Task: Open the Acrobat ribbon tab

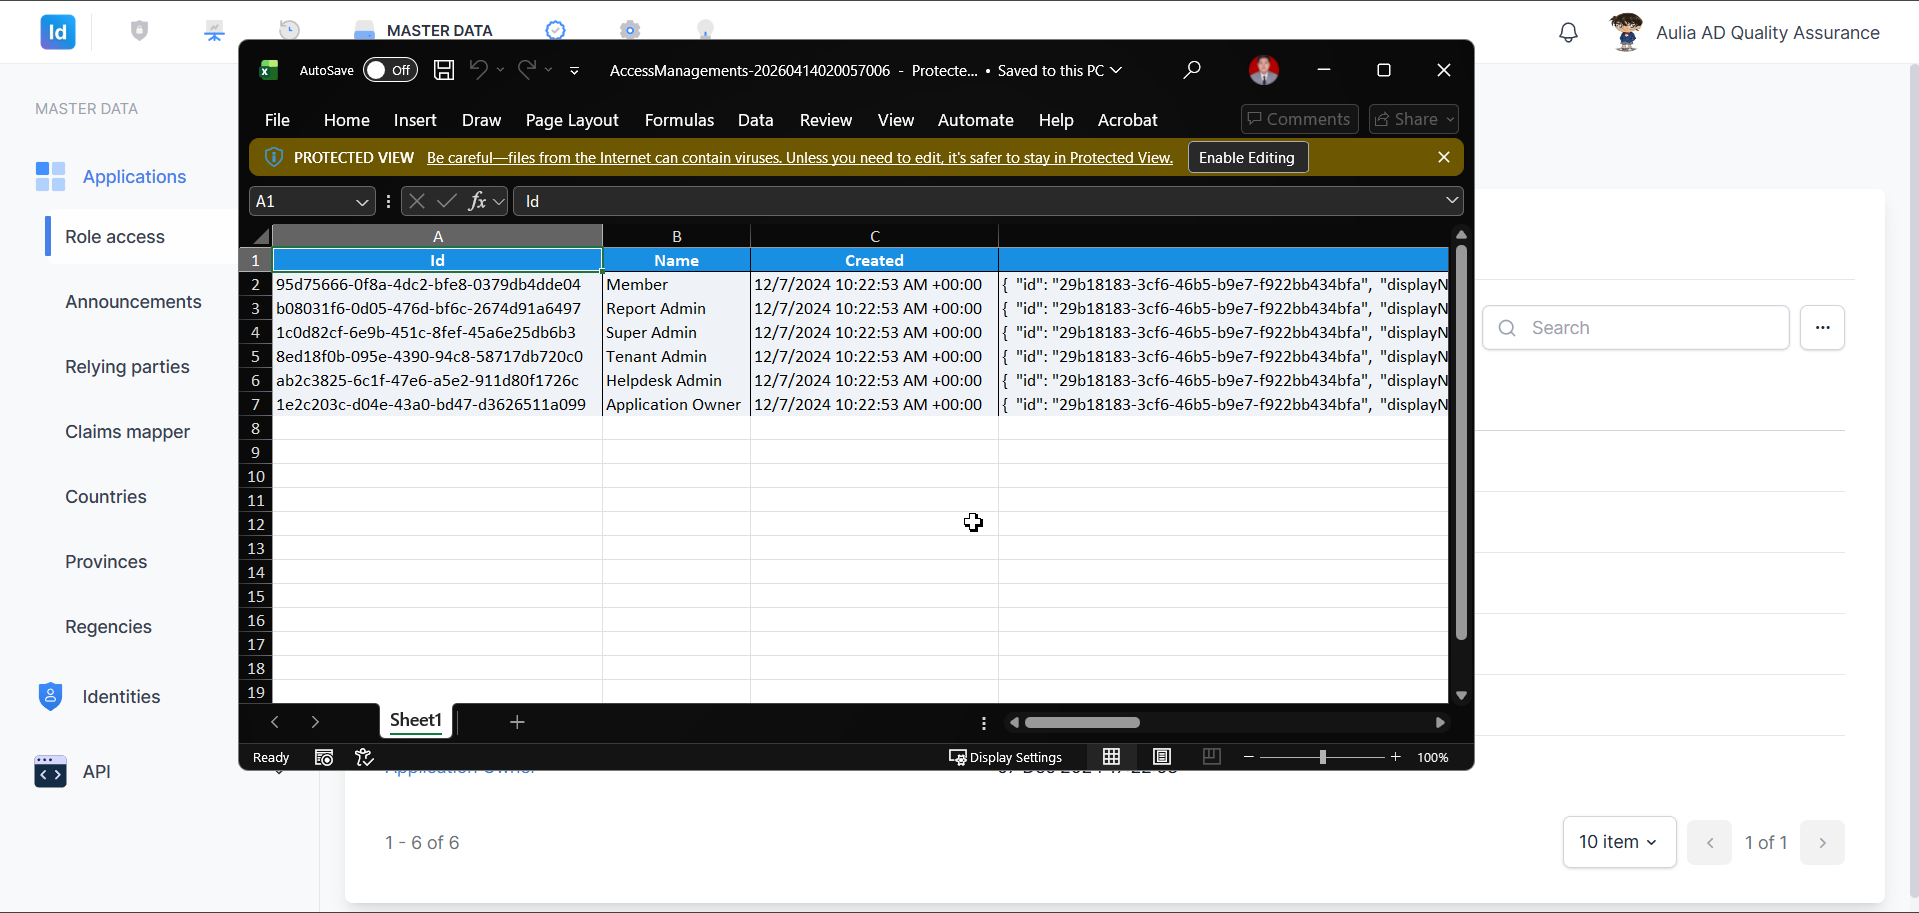Action: pyautogui.click(x=1128, y=120)
